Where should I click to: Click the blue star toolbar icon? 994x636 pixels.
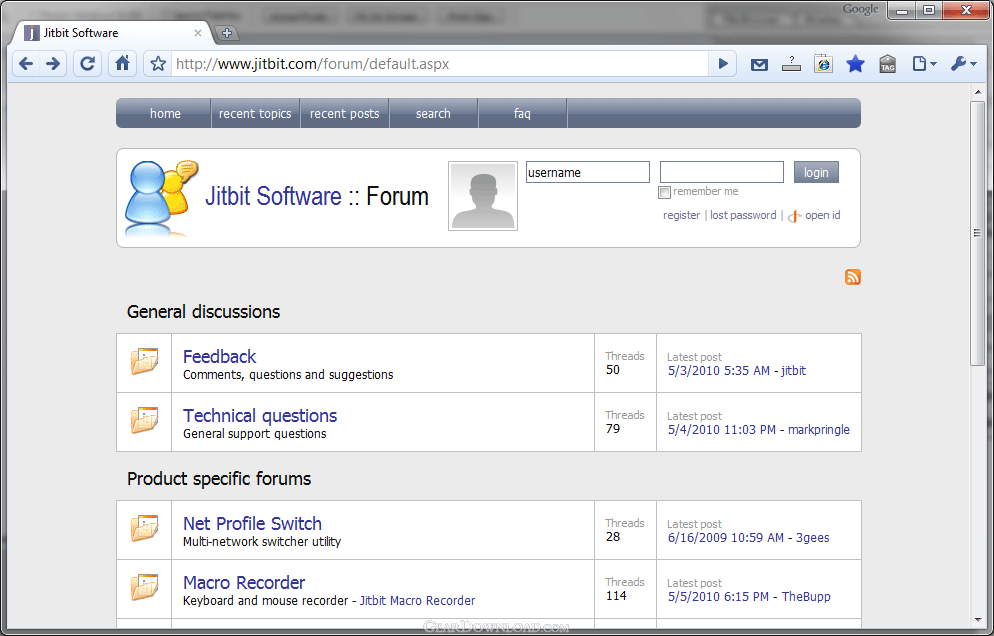855,64
